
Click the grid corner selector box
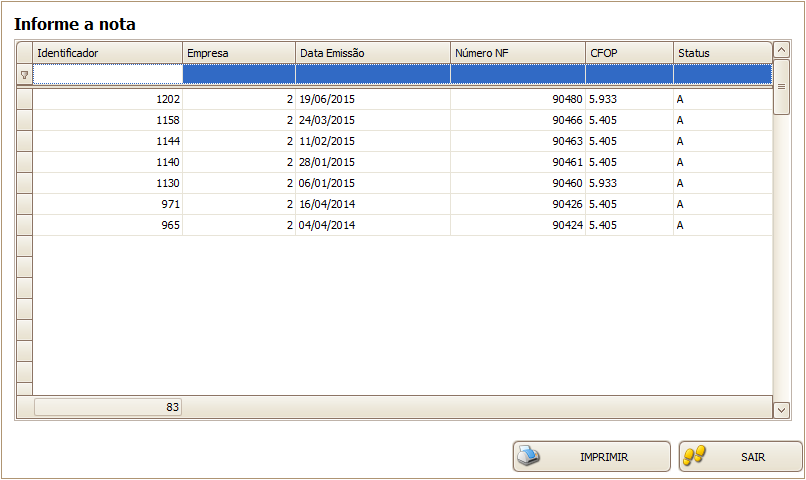pyautogui.click(x=24, y=52)
